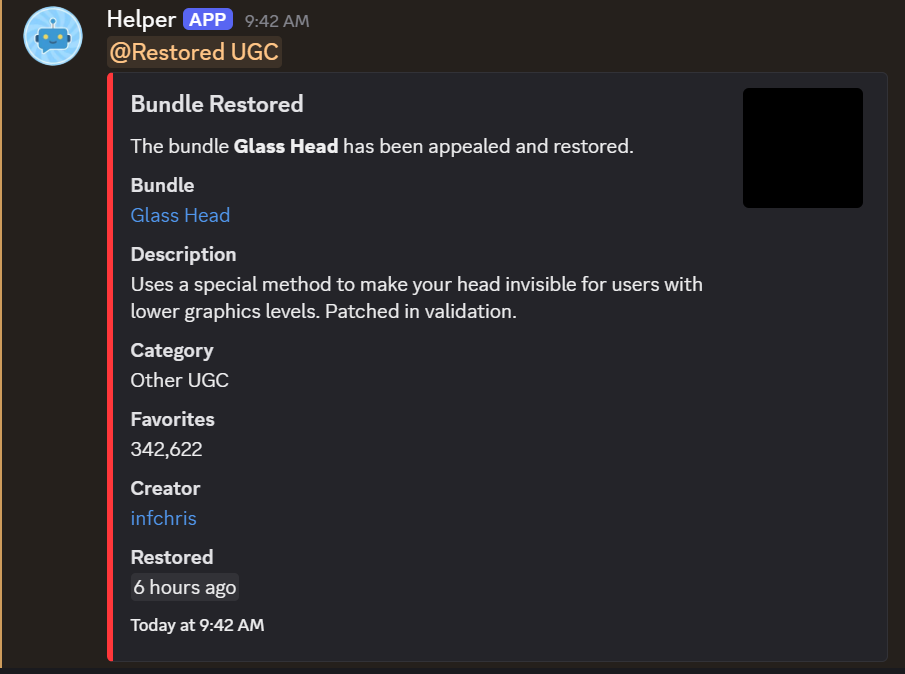This screenshot has width=905, height=674.
Task: Select the @Restored UGC role mention
Action: [x=194, y=52]
